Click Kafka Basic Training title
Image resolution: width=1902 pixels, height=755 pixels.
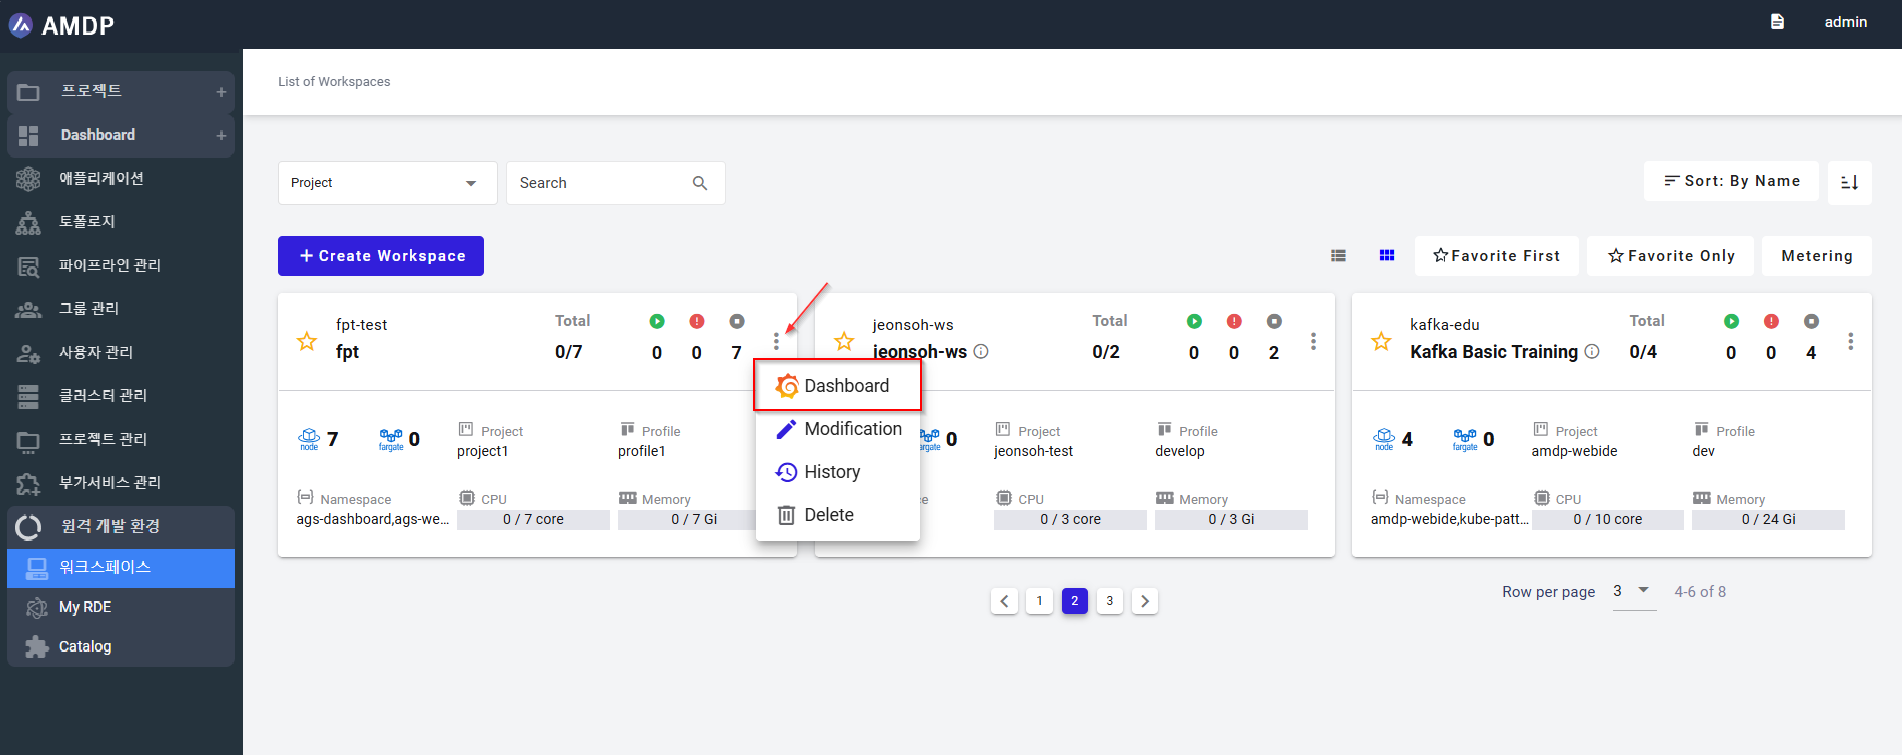coord(1493,352)
